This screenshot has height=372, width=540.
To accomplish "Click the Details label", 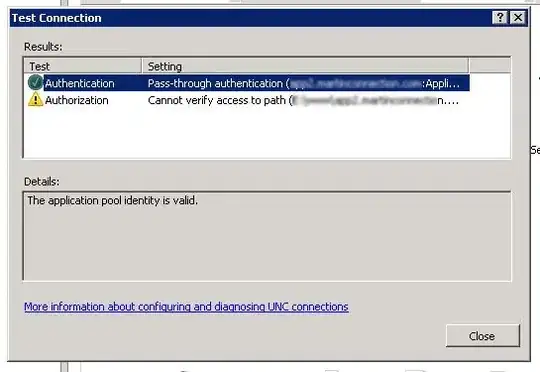I will coord(42,181).
